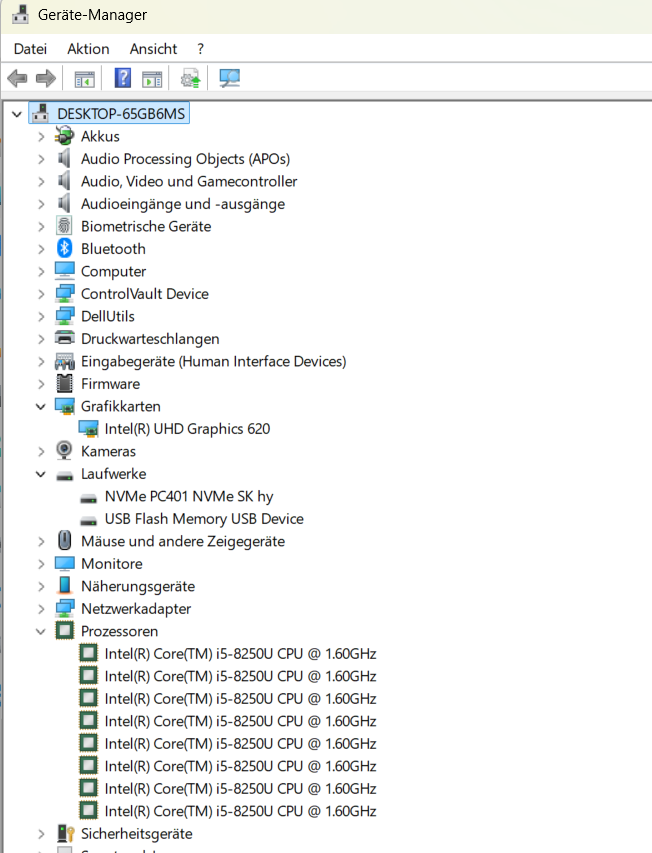Expand the Firmware category
Screen dimensions: 652x853
[x=41, y=384]
